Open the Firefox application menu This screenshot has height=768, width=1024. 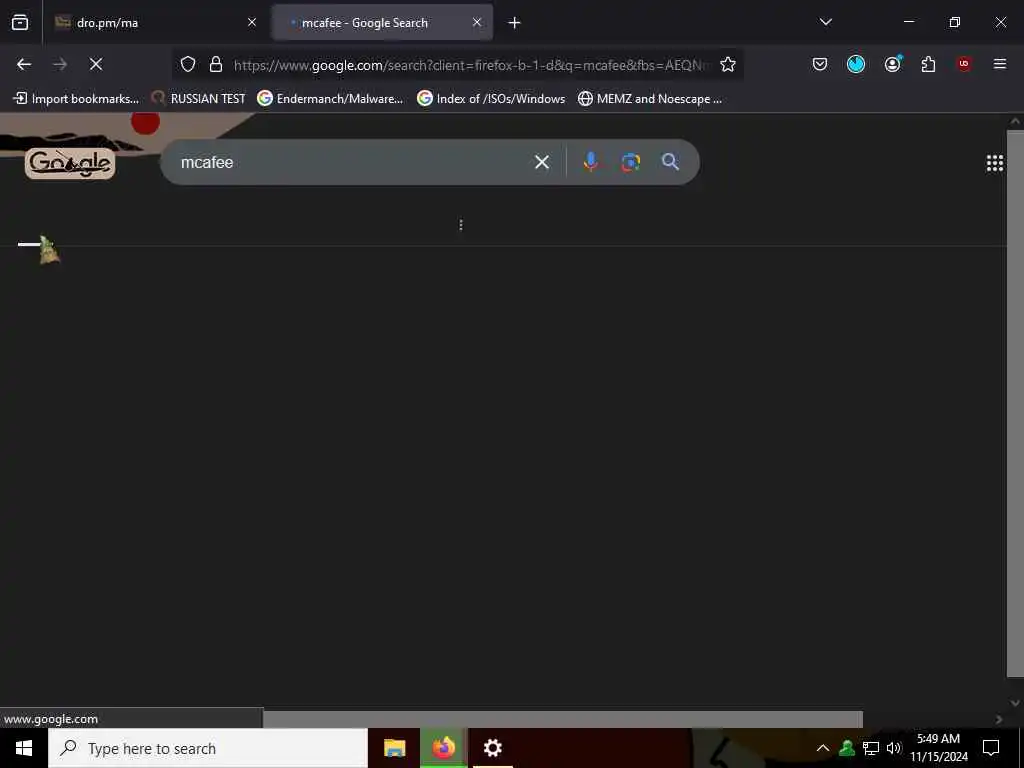coord(1000,64)
